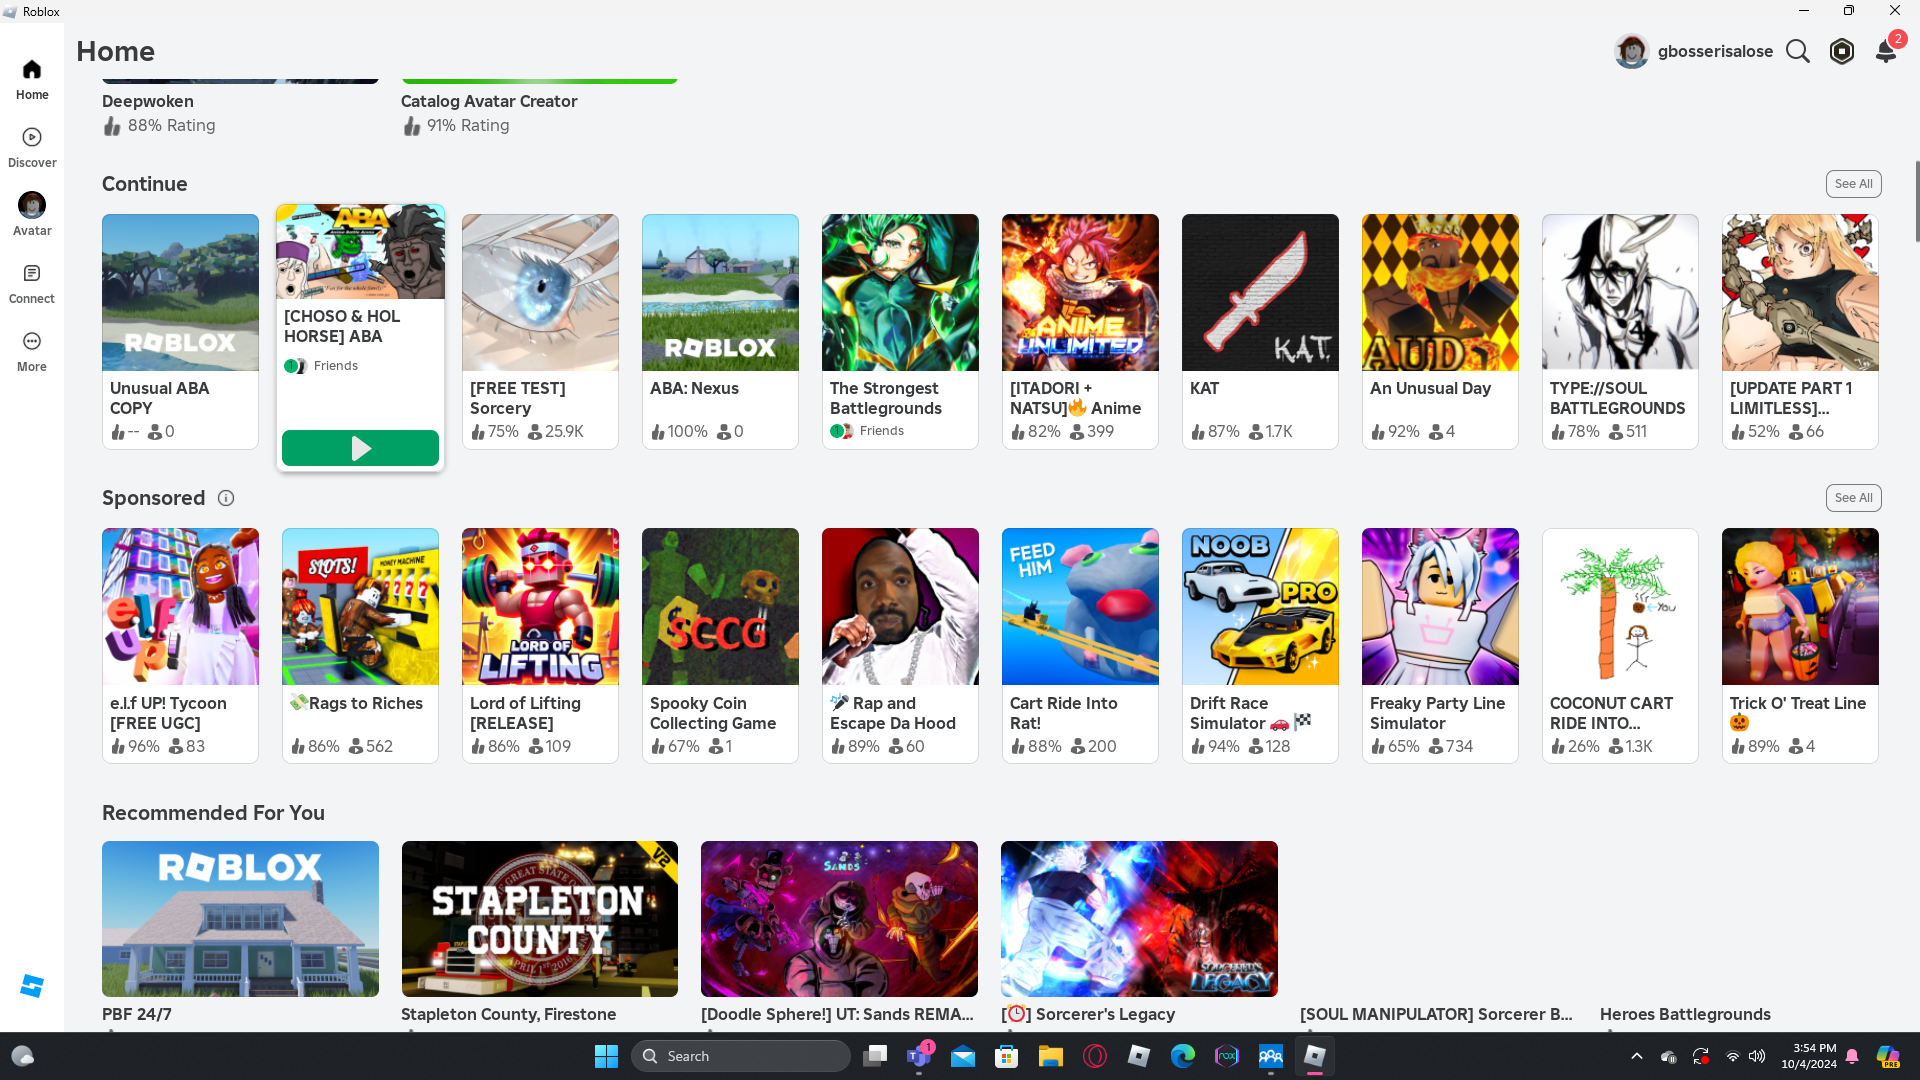Image resolution: width=1920 pixels, height=1080 pixels.
Task: Open the Avatar page in sidebar
Action: click(x=32, y=215)
